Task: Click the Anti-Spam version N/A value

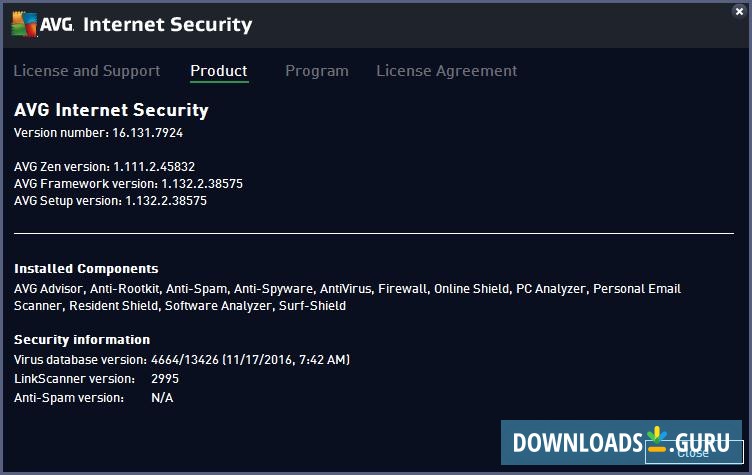Action: click(162, 398)
